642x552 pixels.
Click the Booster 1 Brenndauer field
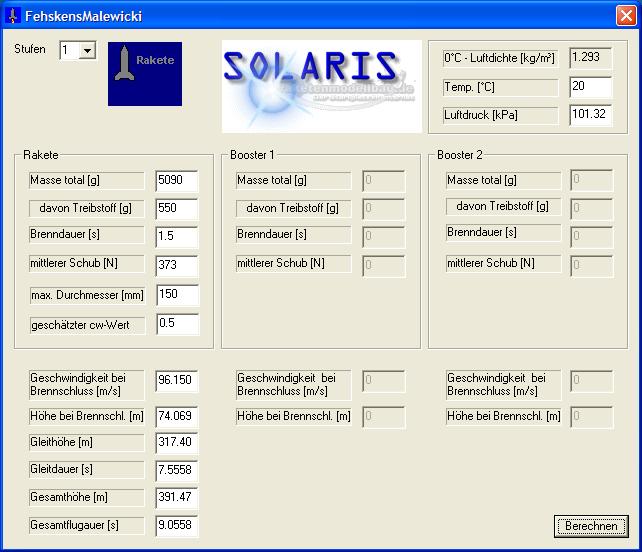[384, 237]
